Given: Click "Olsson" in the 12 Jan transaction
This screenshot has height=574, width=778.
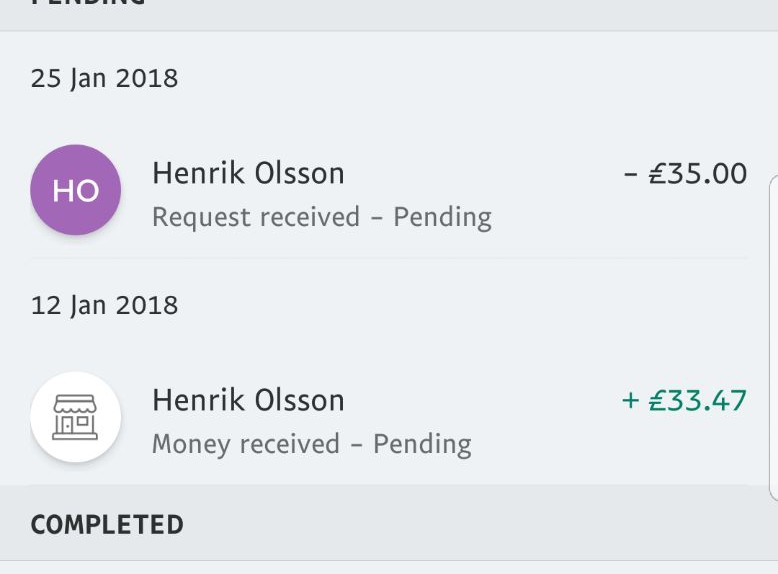Looking at the screenshot, I should [298, 401].
